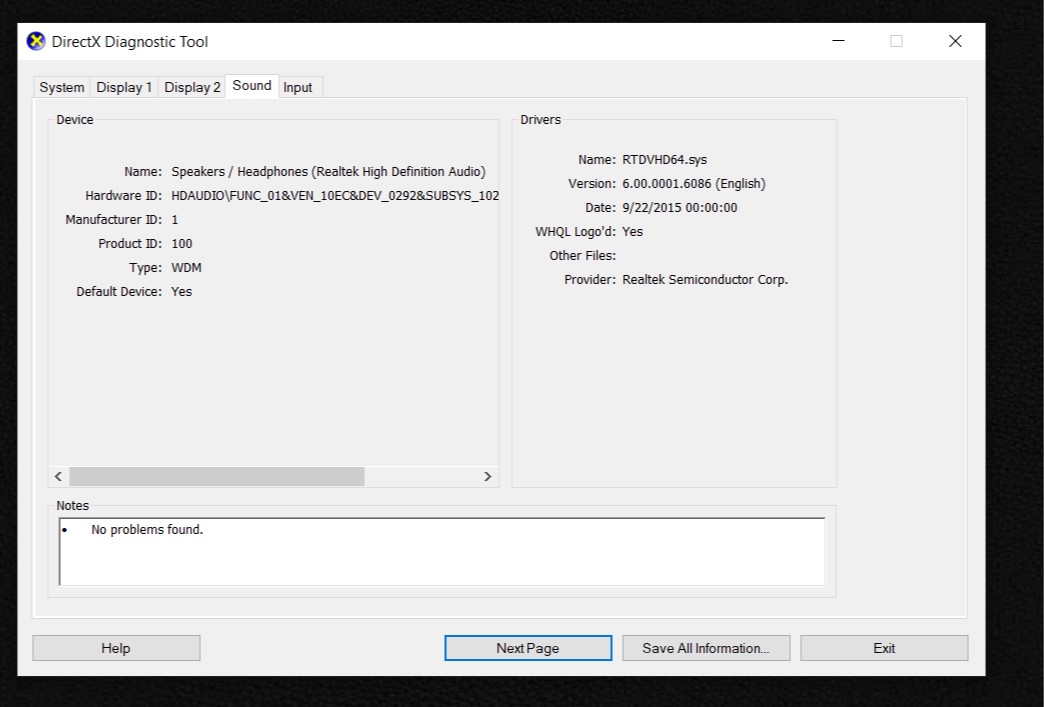Switch to the System tab

tap(62, 87)
